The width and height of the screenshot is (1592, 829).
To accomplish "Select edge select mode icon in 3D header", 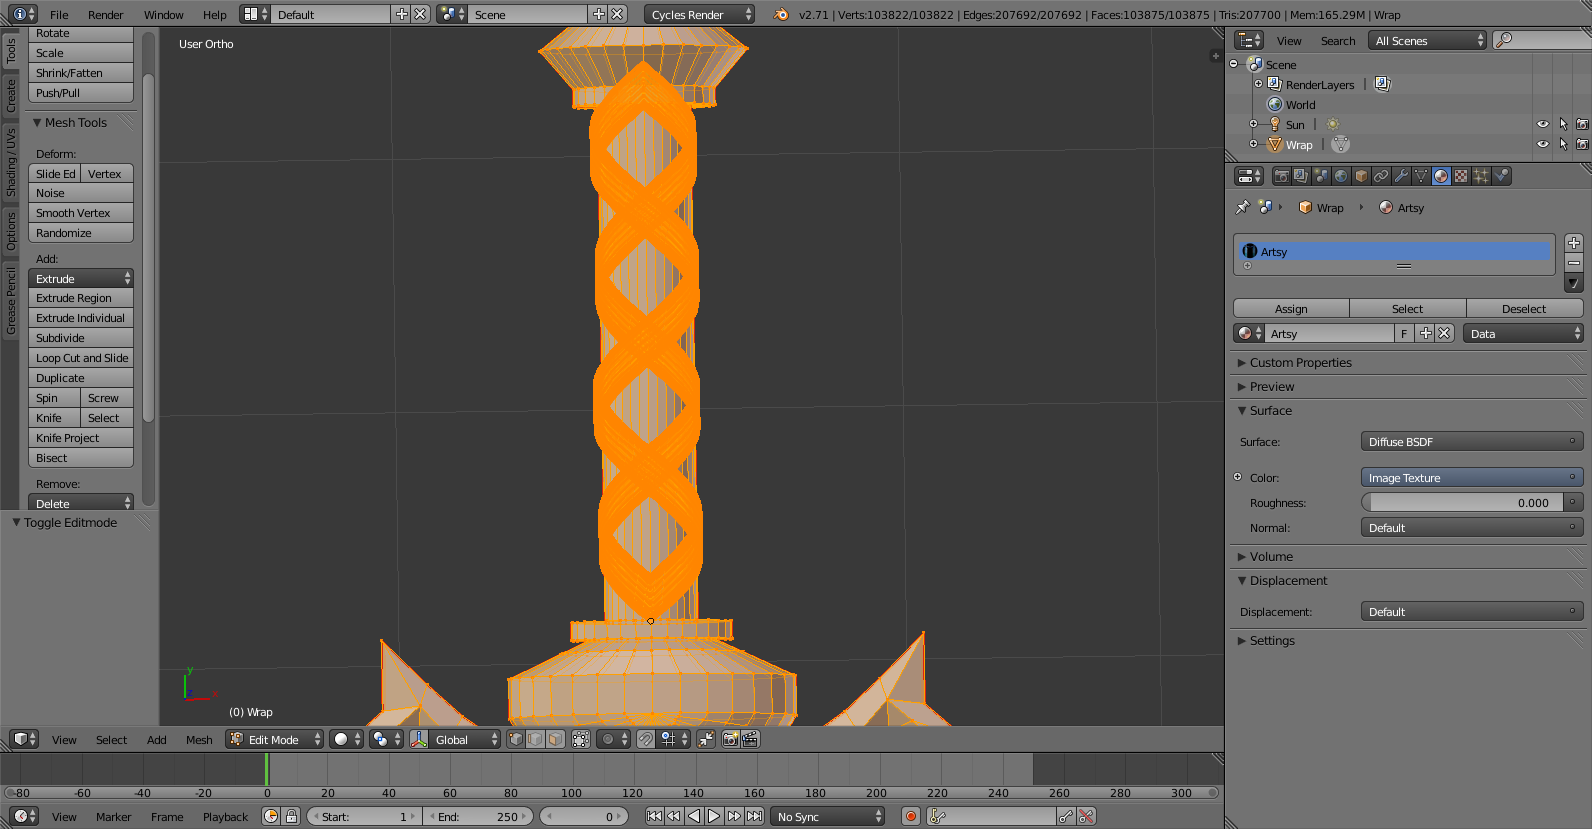I will (x=536, y=739).
